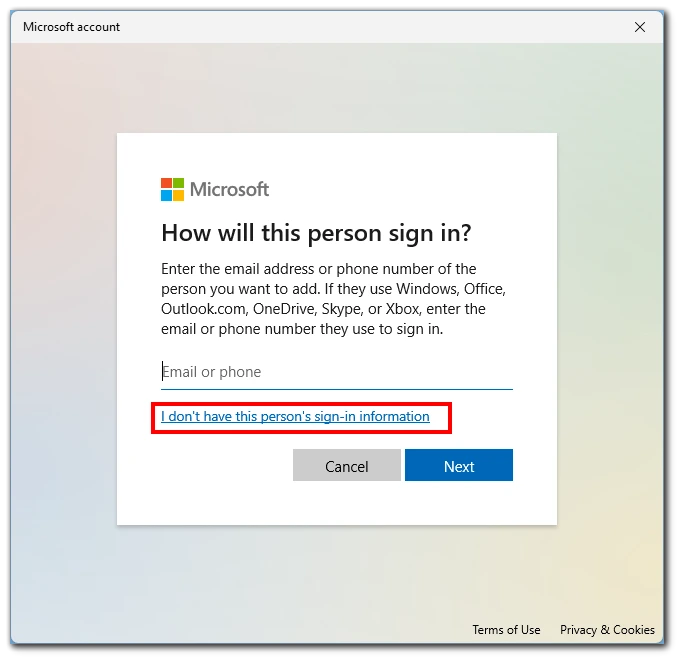Close the Microsoft account window

click(640, 27)
